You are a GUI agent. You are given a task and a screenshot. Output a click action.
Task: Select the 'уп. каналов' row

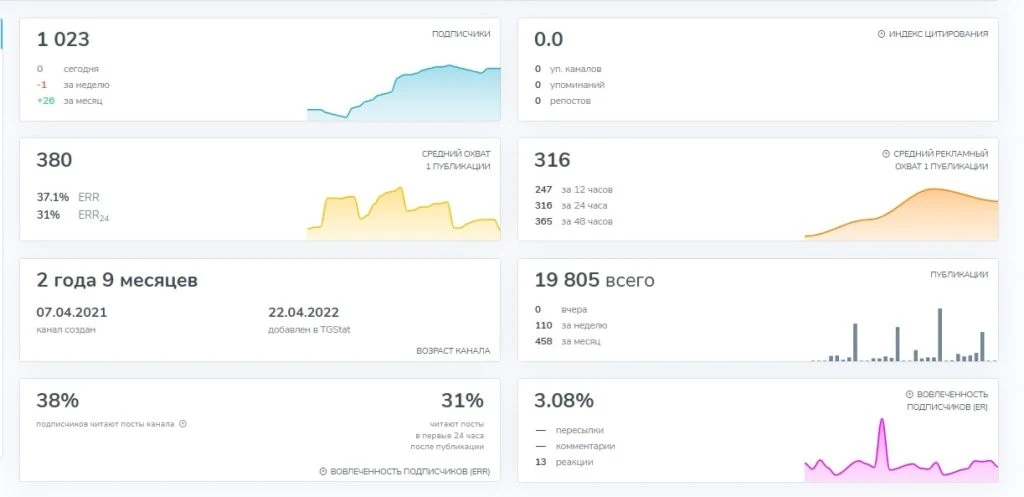pyautogui.click(x=568, y=69)
